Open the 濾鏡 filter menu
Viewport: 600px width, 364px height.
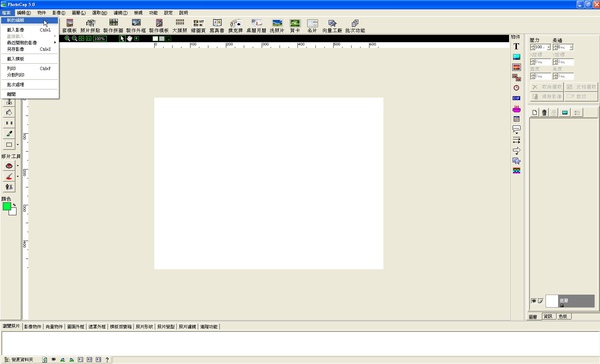click(121, 13)
